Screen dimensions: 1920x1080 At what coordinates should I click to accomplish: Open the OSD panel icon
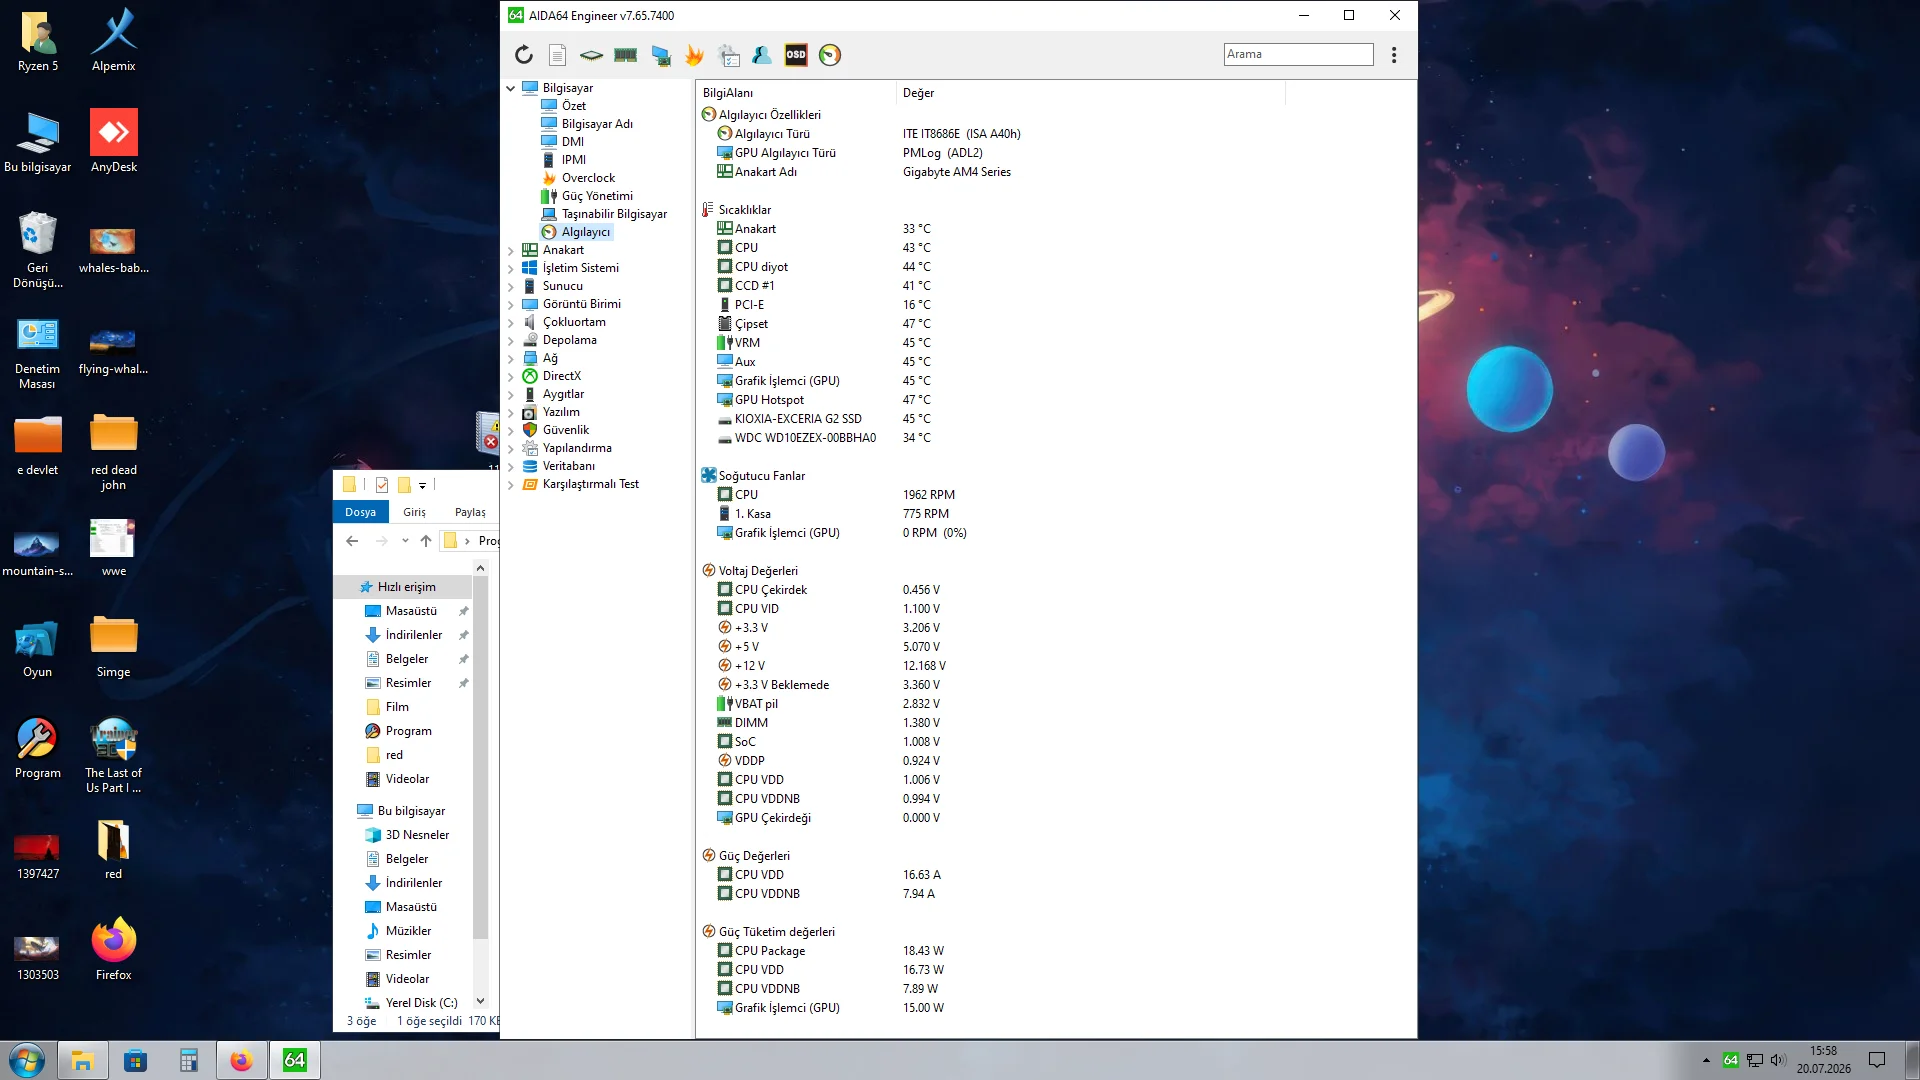(796, 55)
